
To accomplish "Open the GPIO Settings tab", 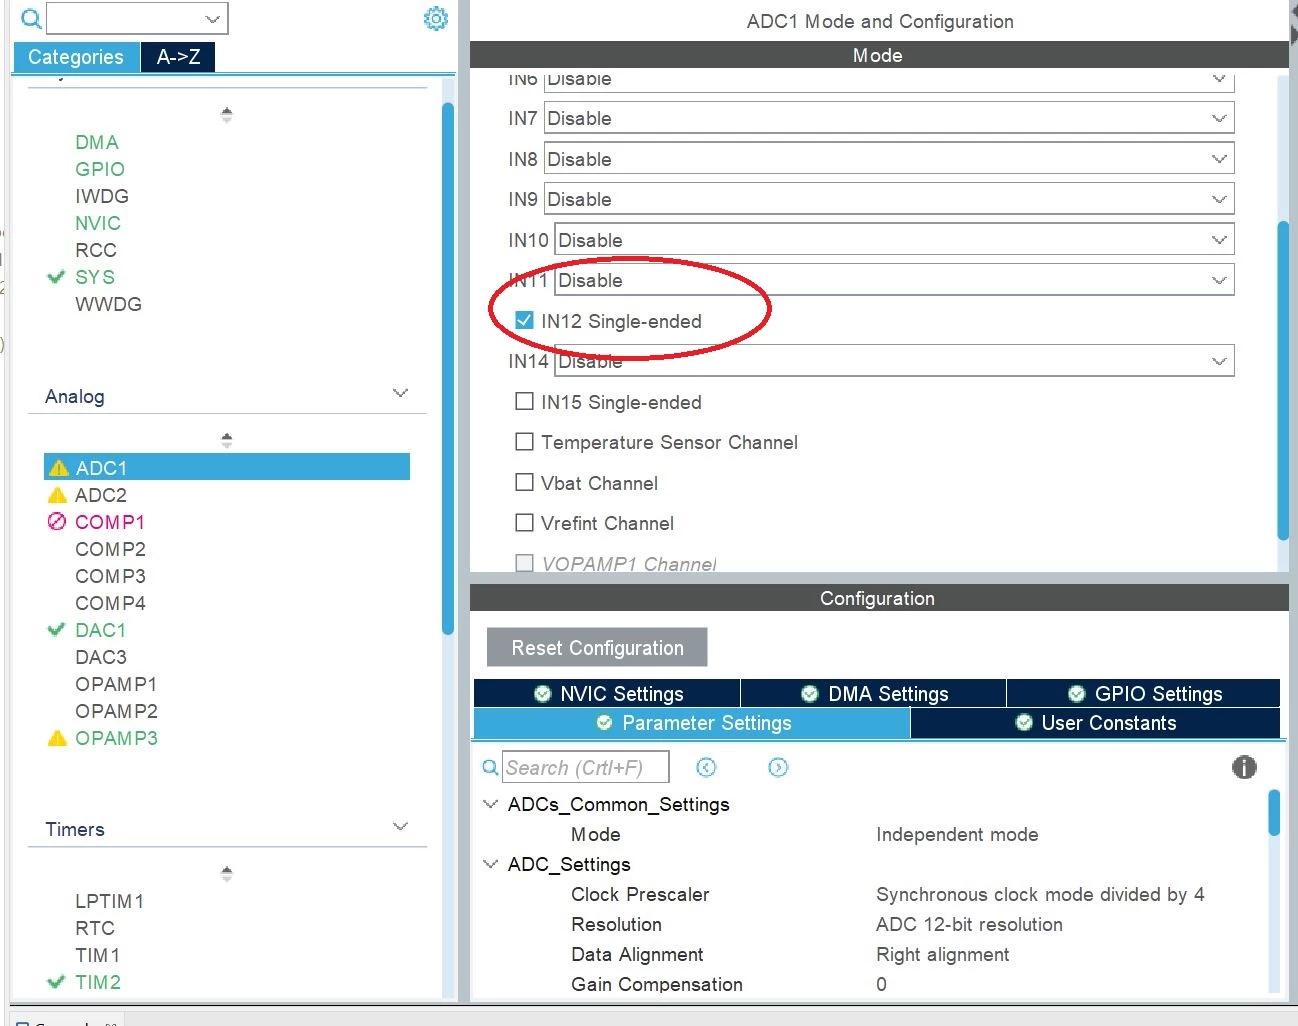I will coord(1144,693).
